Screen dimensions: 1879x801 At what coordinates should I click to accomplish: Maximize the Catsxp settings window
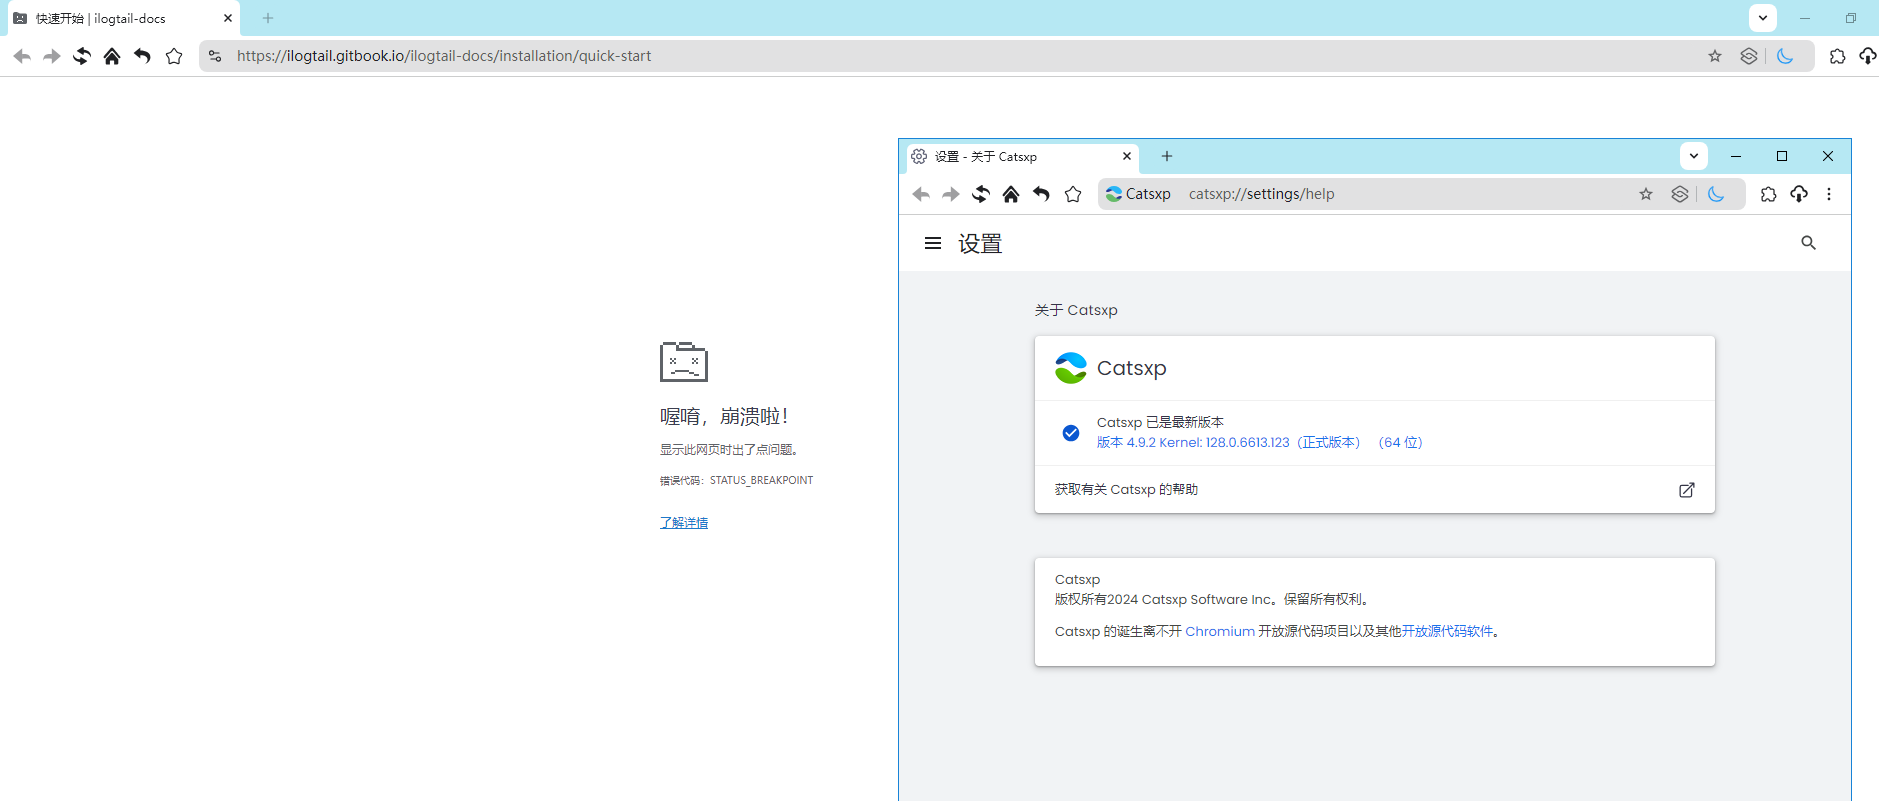pyautogui.click(x=1782, y=156)
